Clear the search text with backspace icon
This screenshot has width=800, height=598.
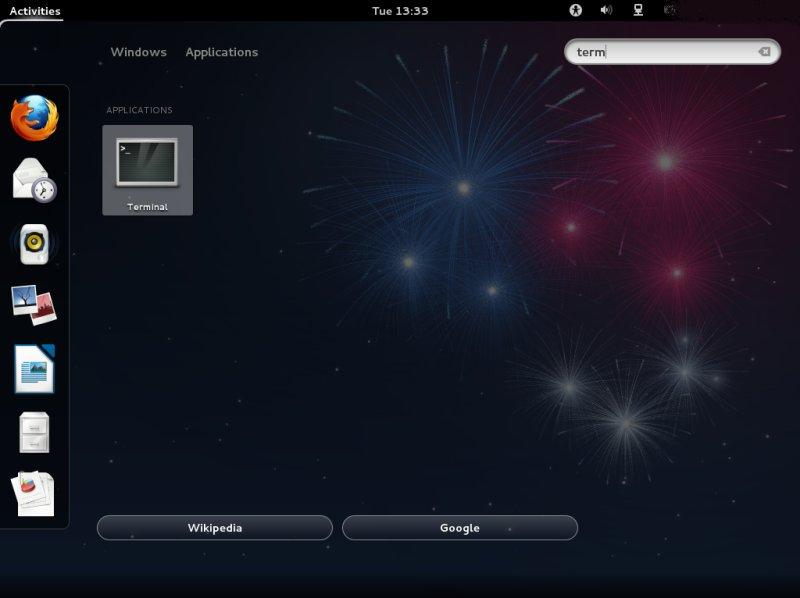[x=764, y=52]
